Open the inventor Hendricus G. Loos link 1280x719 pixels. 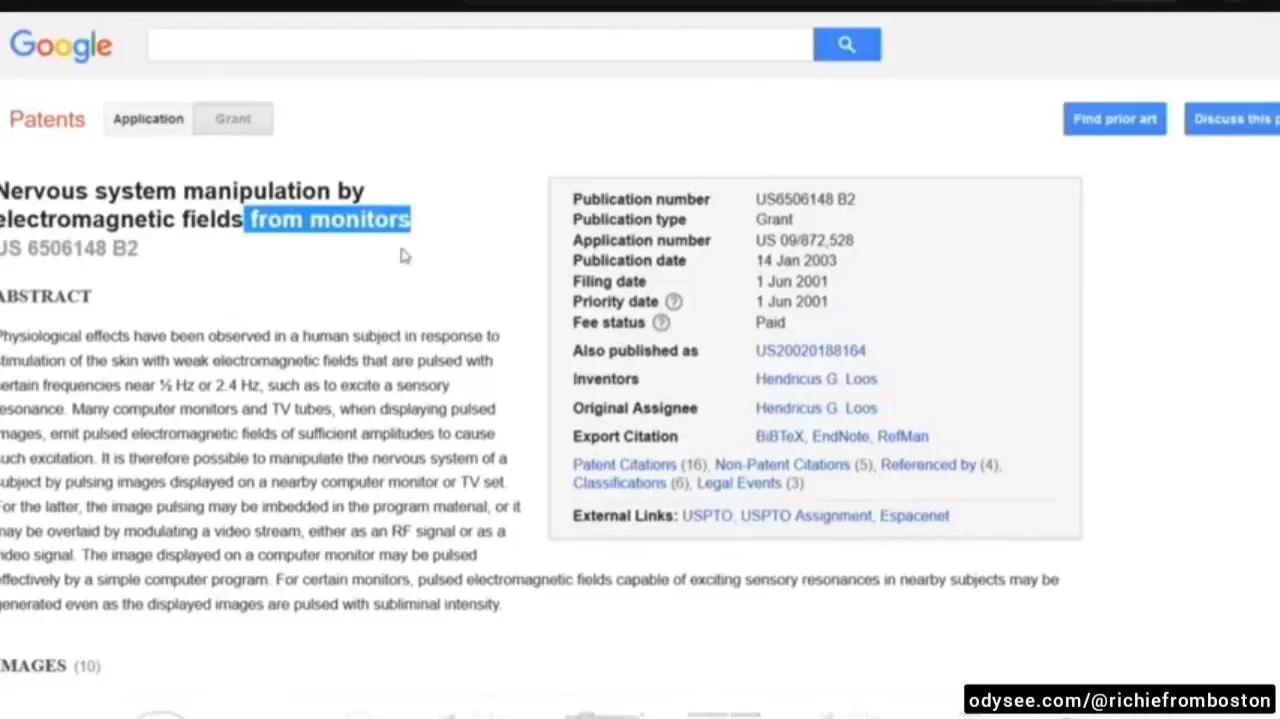816,379
